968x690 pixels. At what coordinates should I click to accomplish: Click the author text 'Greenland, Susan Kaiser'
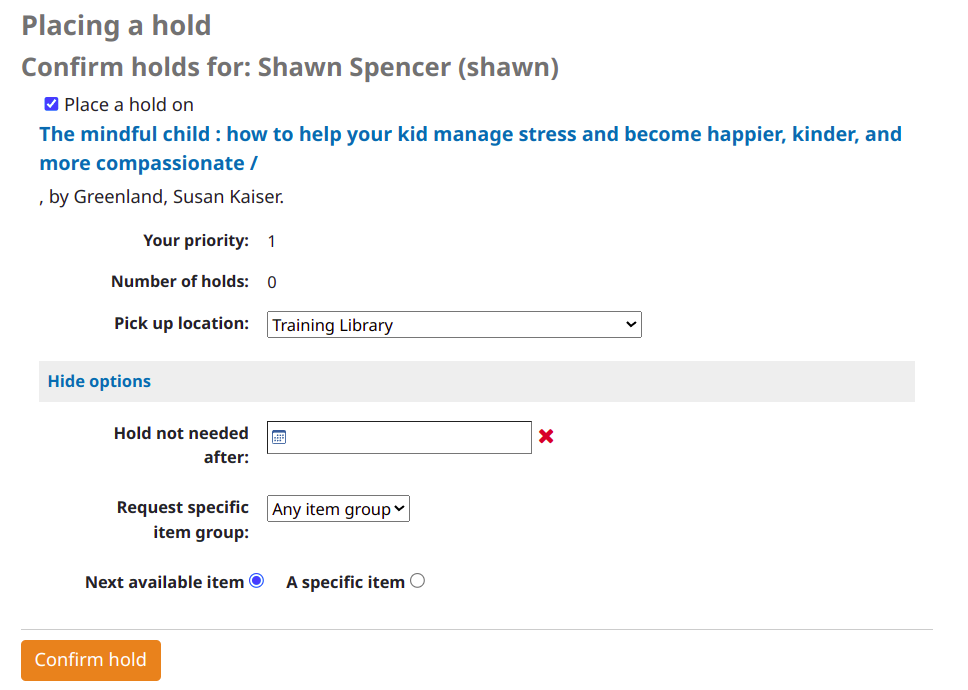pos(178,197)
